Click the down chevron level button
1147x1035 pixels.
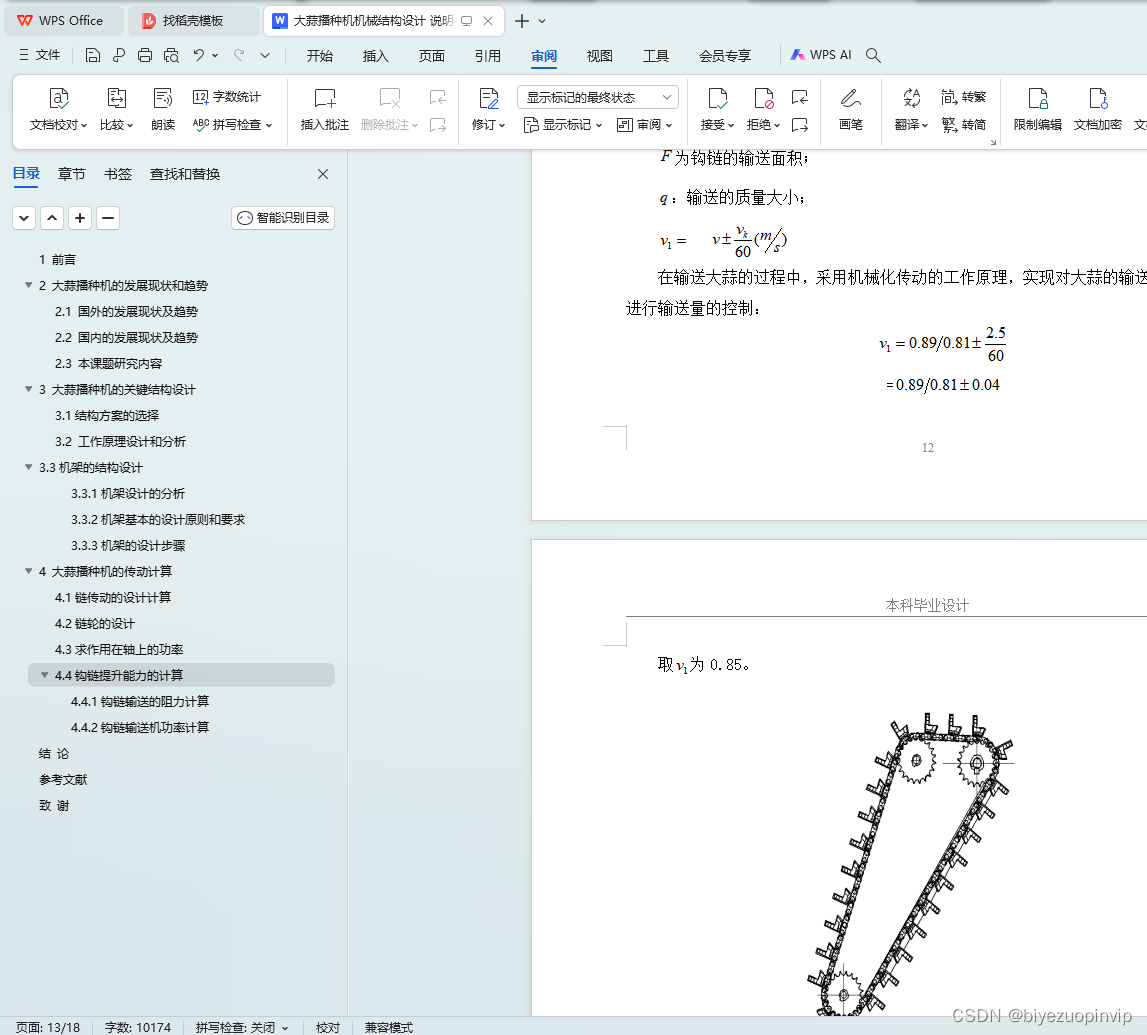24,218
